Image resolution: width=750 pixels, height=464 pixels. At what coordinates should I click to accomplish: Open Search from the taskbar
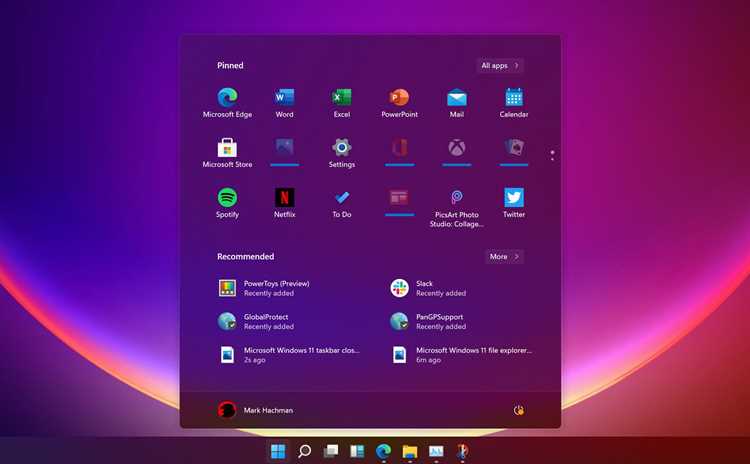pyautogui.click(x=304, y=451)
